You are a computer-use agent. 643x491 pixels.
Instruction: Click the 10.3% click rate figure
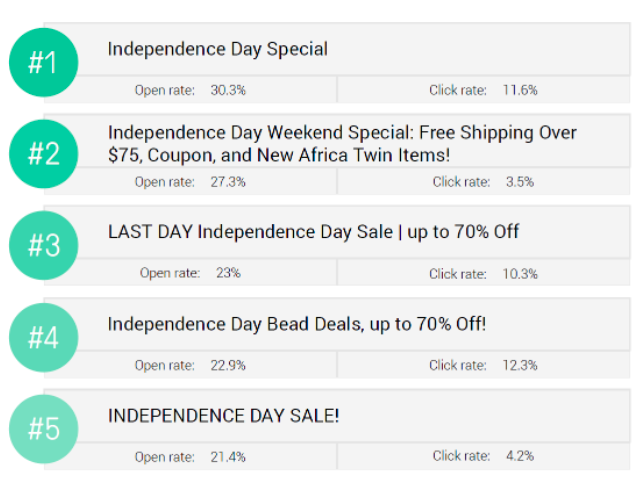tap(519, 274)
